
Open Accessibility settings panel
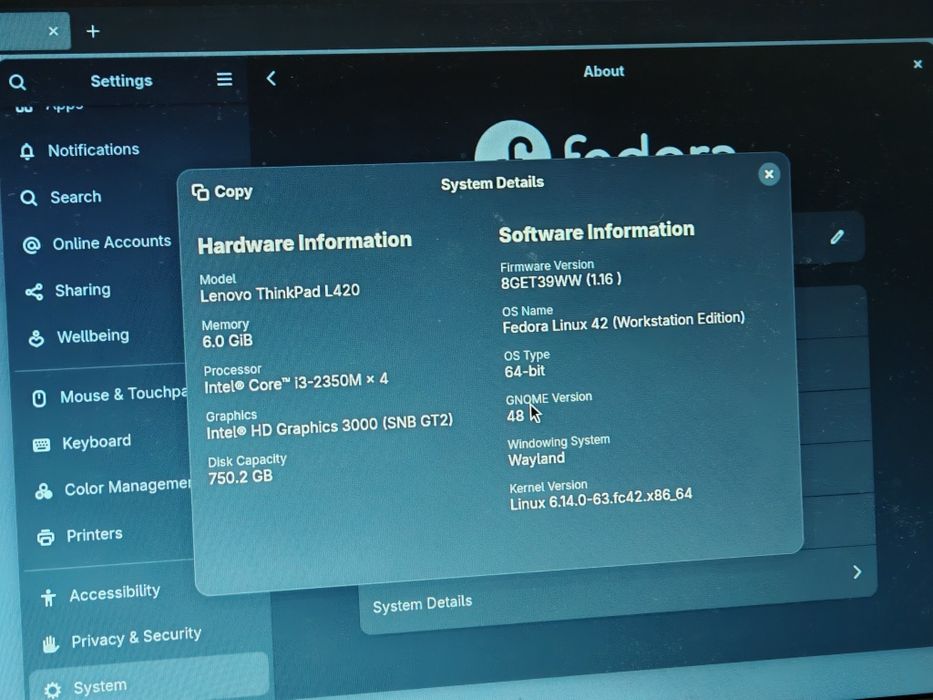click(113, 593)
